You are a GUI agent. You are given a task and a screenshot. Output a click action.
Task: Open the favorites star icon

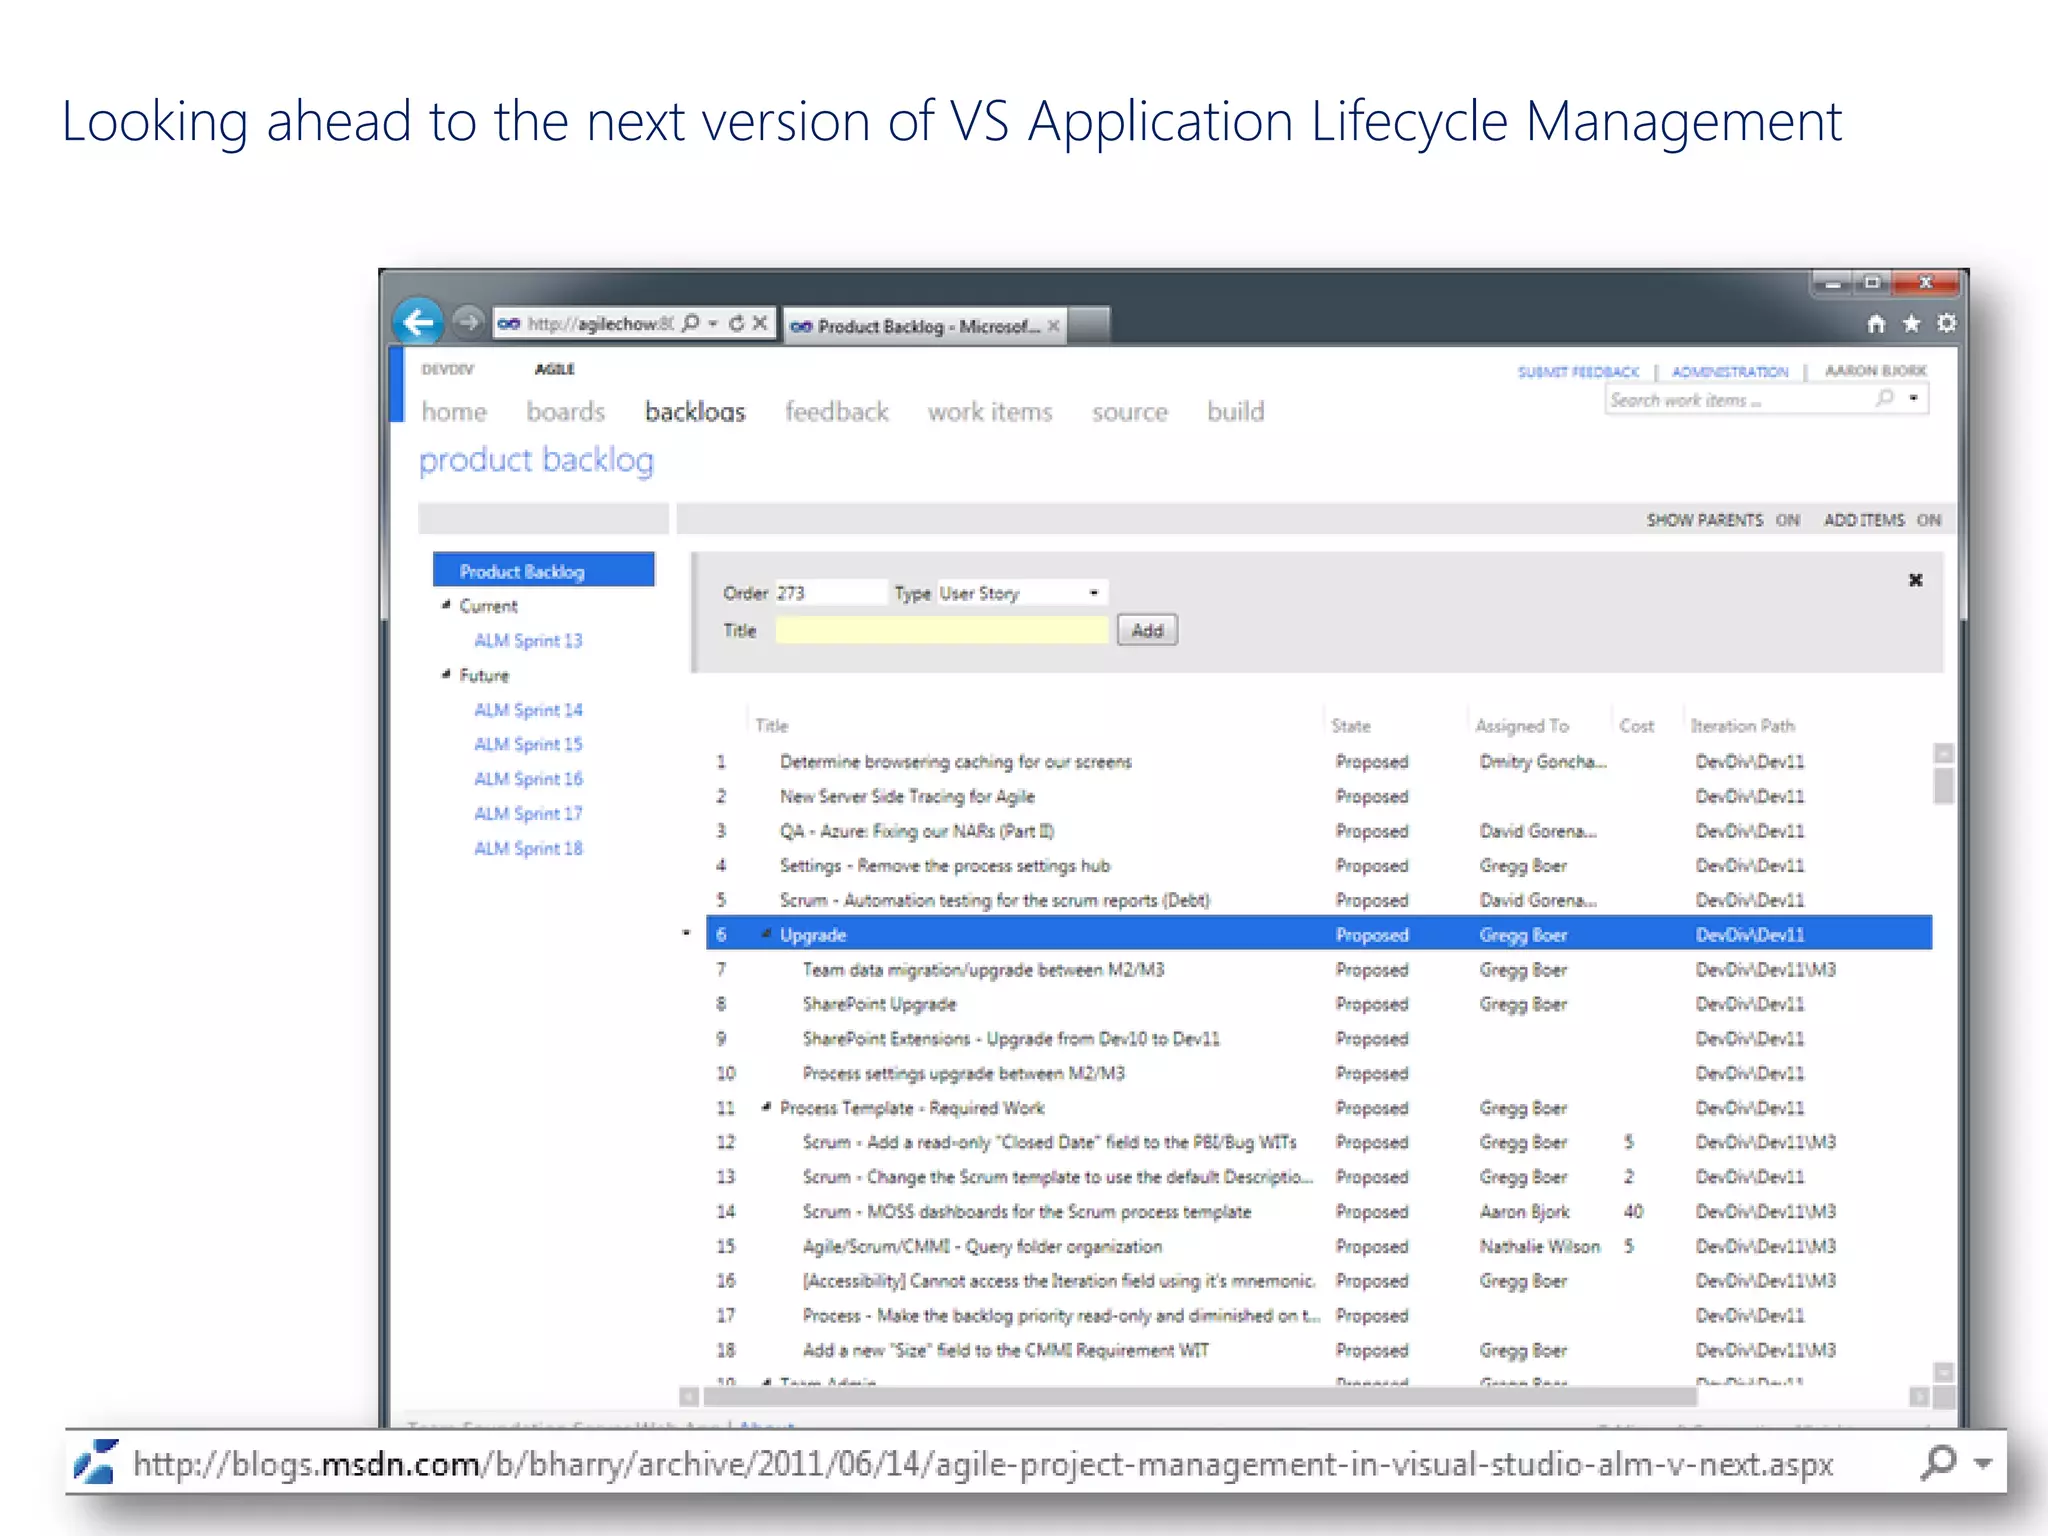point(1911,323)
